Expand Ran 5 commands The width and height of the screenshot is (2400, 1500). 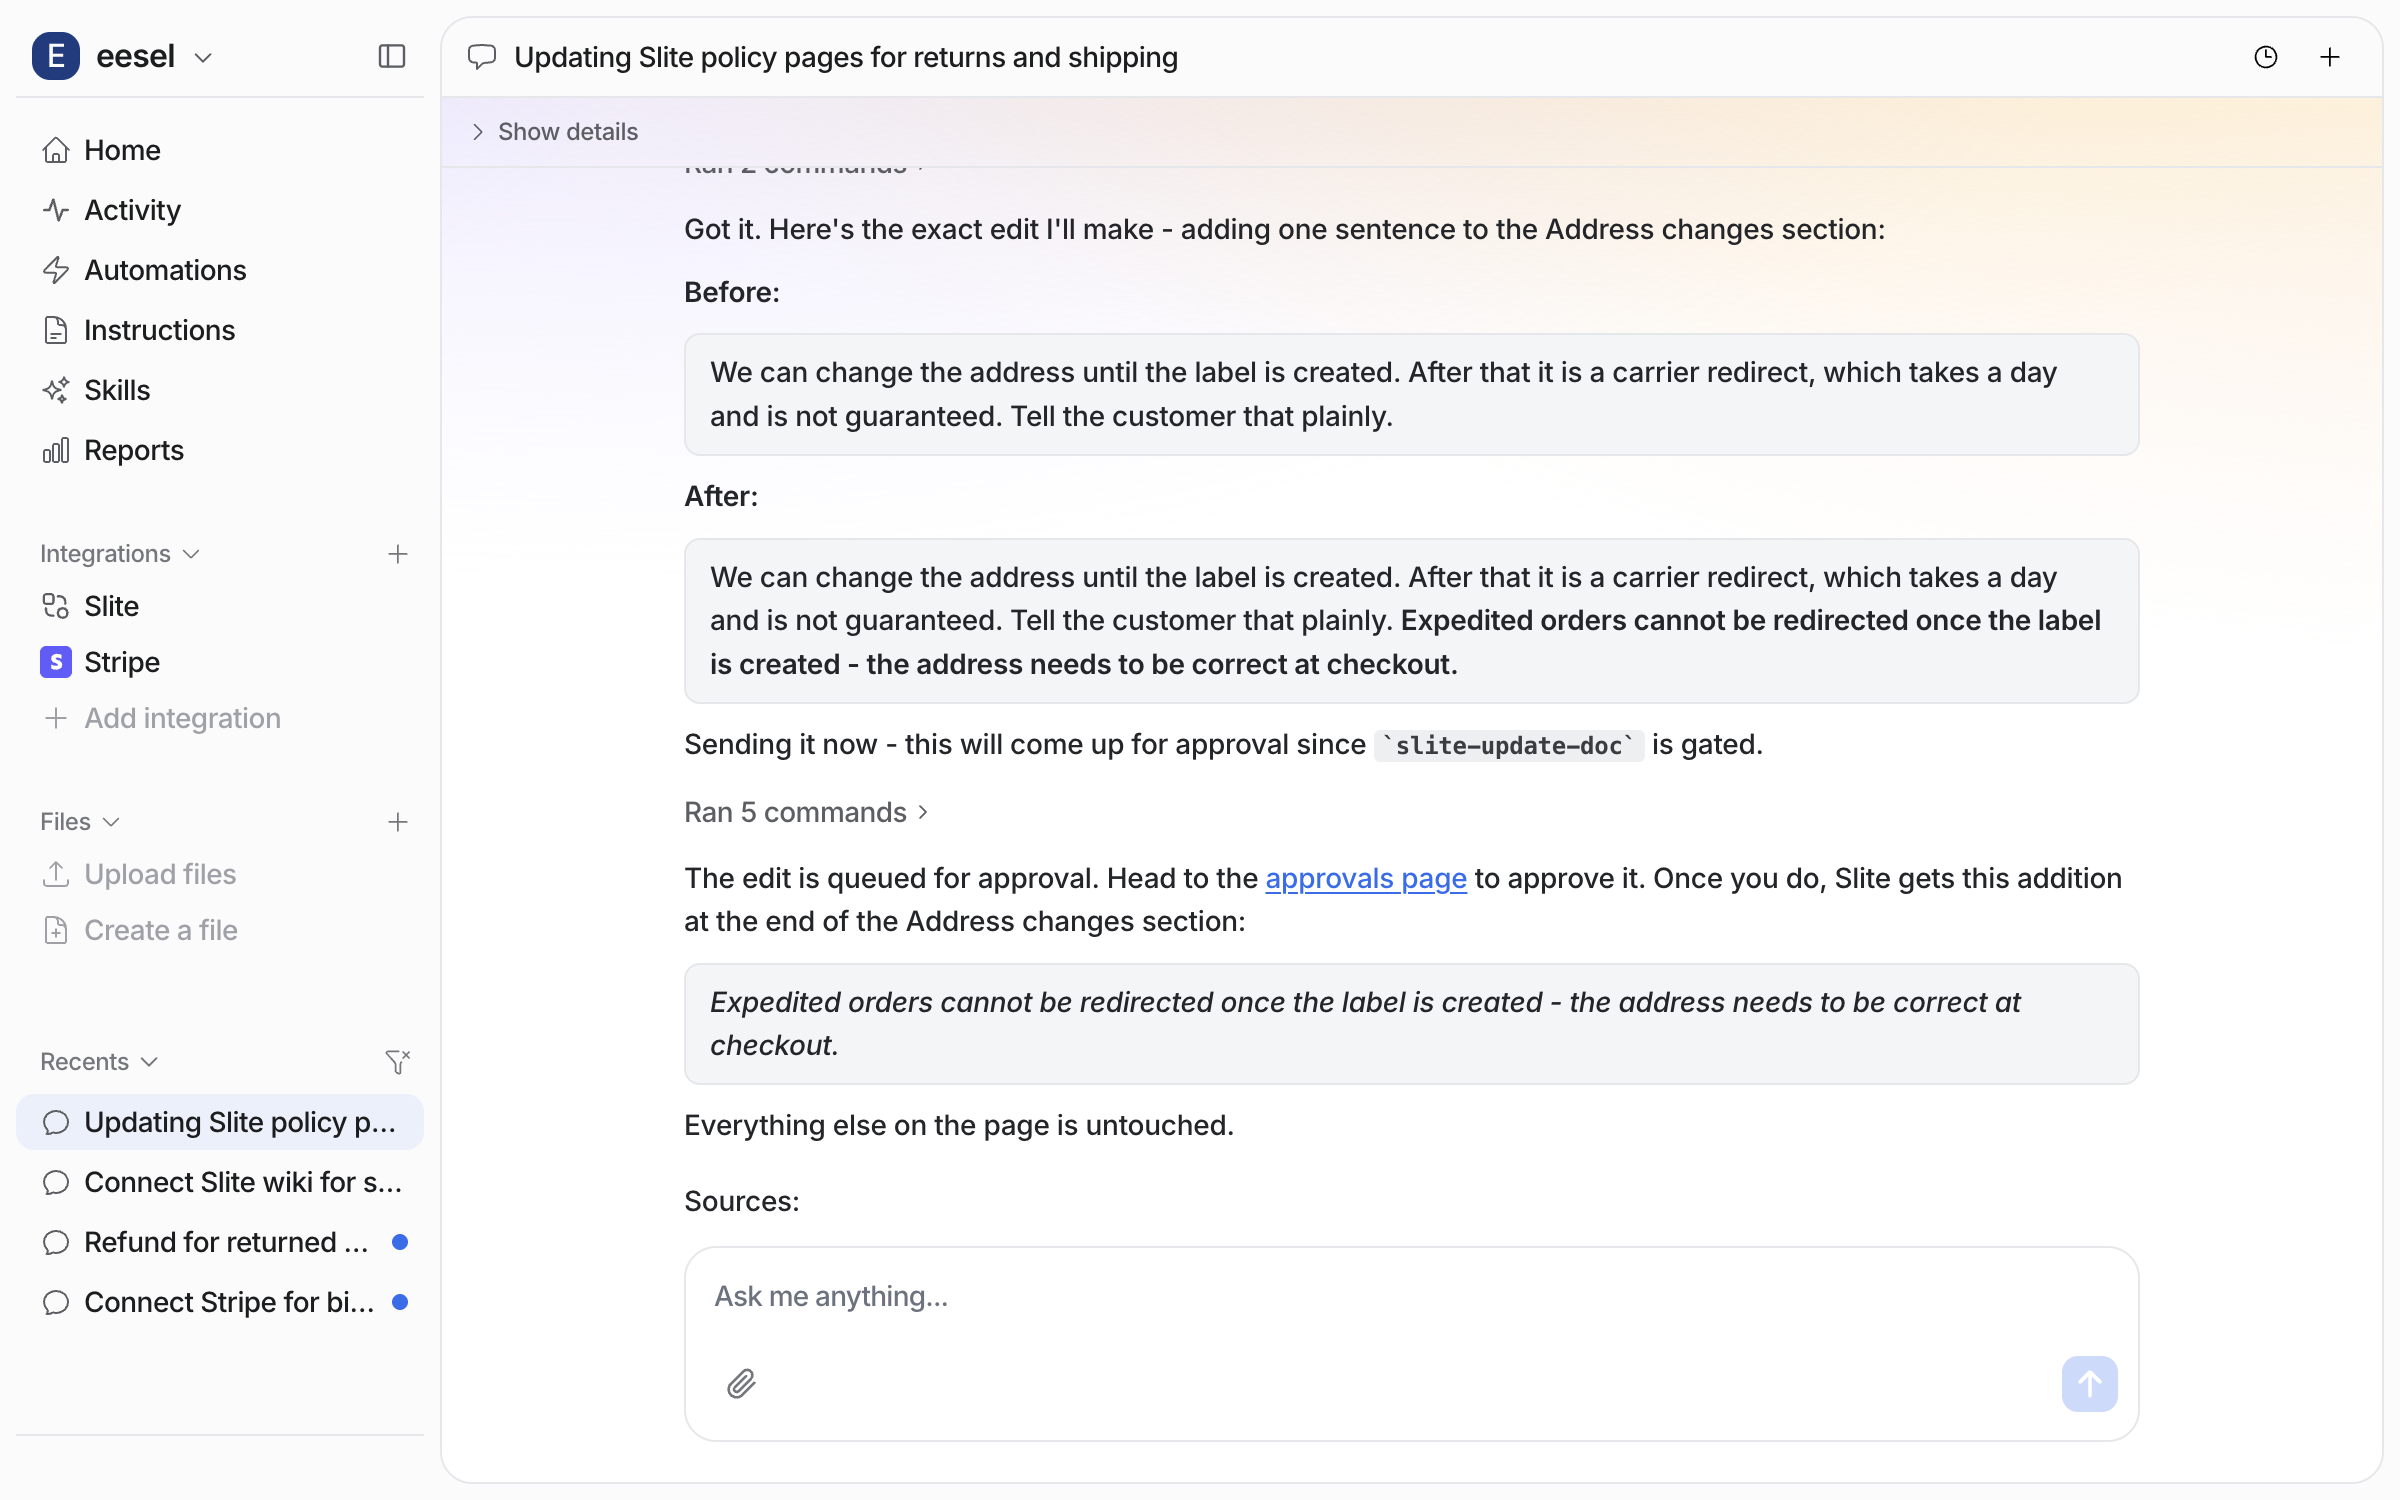(x=807, y=812)
